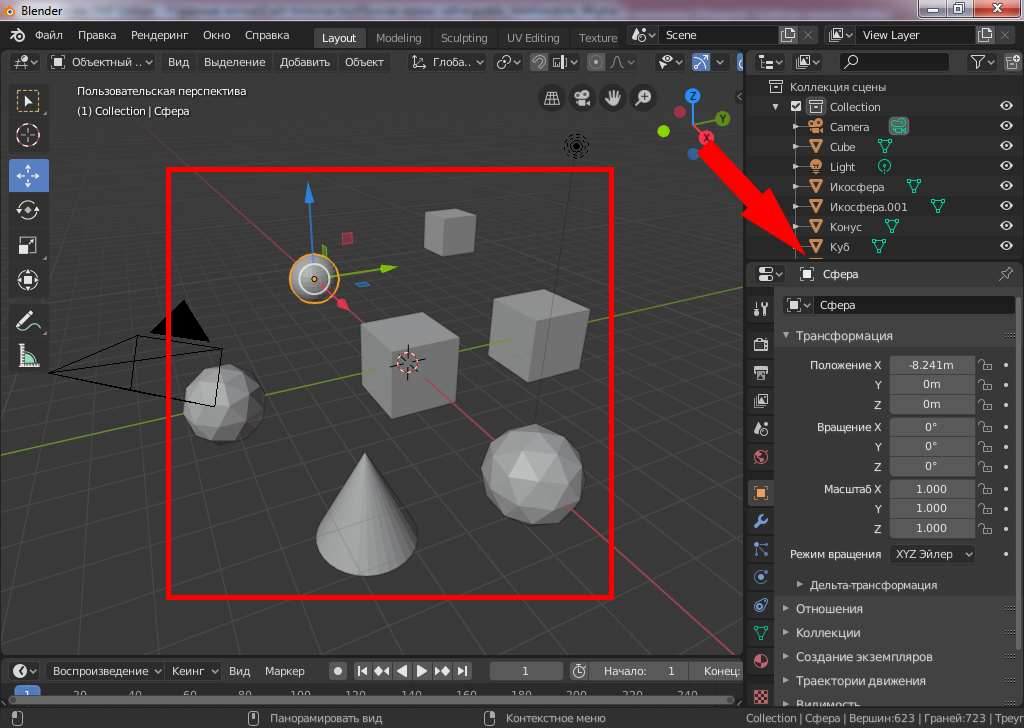Open the Modifiers wrench properties tab
This screenshot has height=728, width=1024.
pos(760,520)
